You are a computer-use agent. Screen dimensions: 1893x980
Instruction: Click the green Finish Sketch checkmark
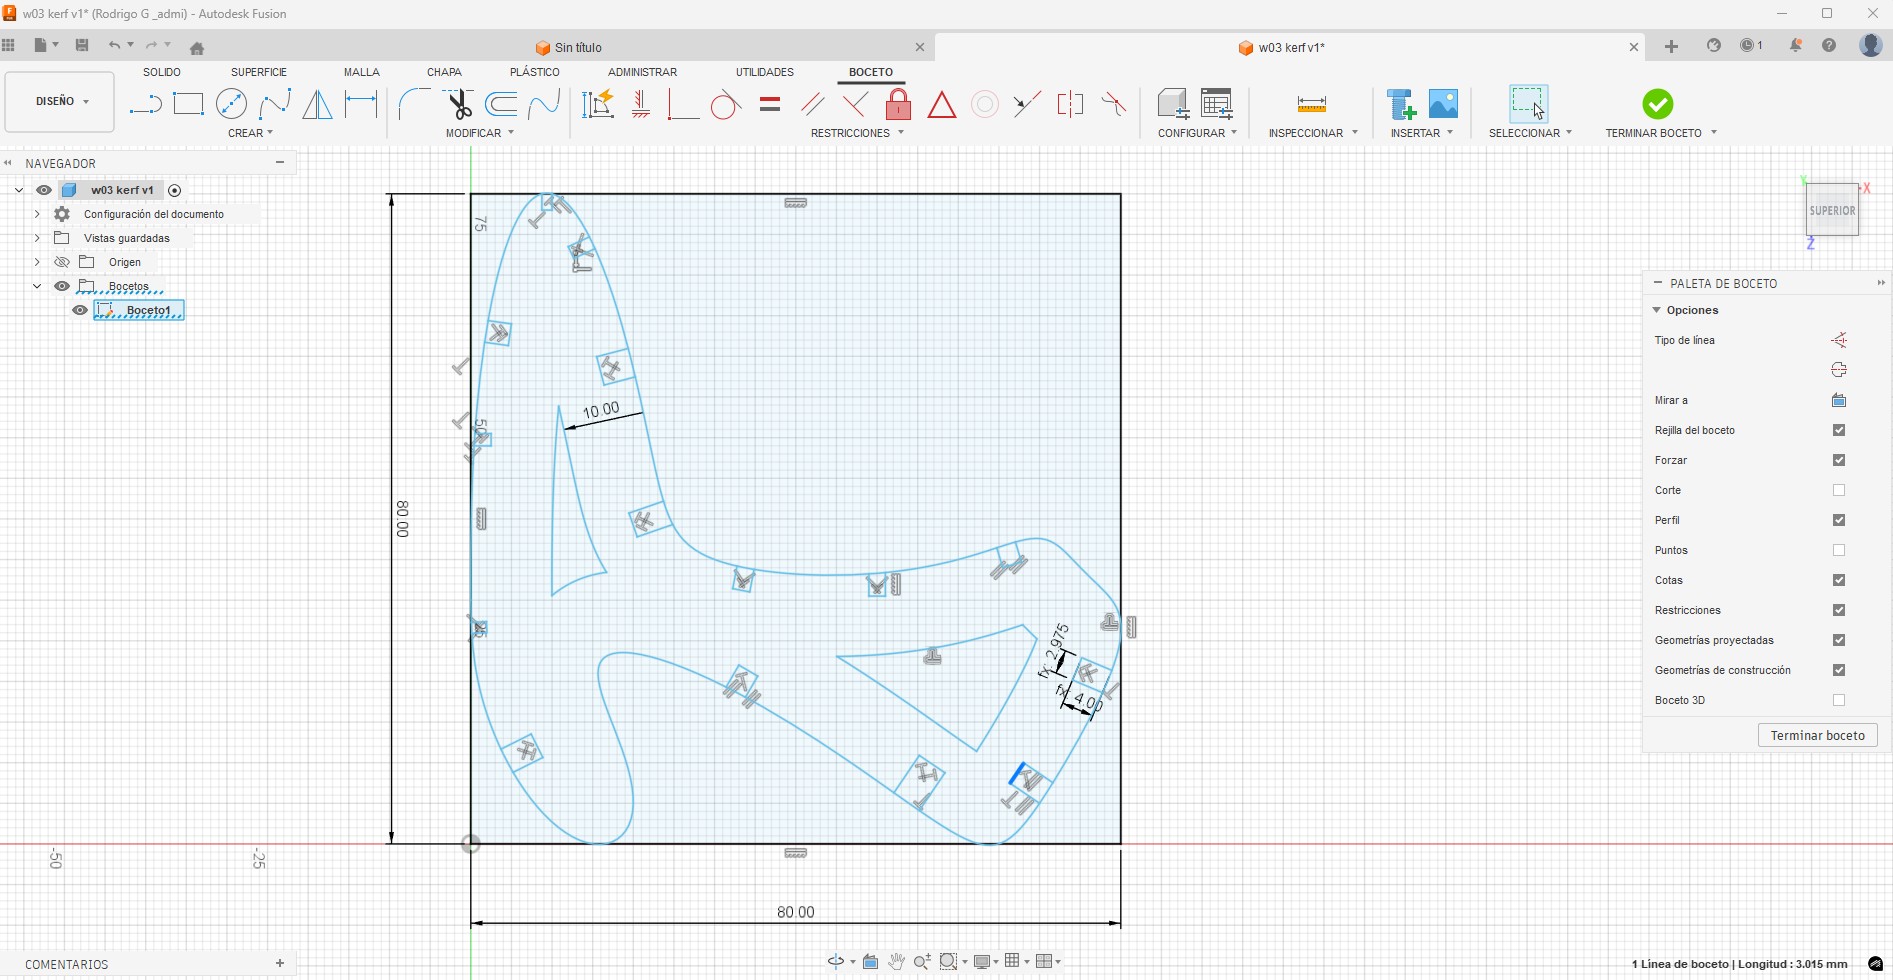tap(1657, 104)
